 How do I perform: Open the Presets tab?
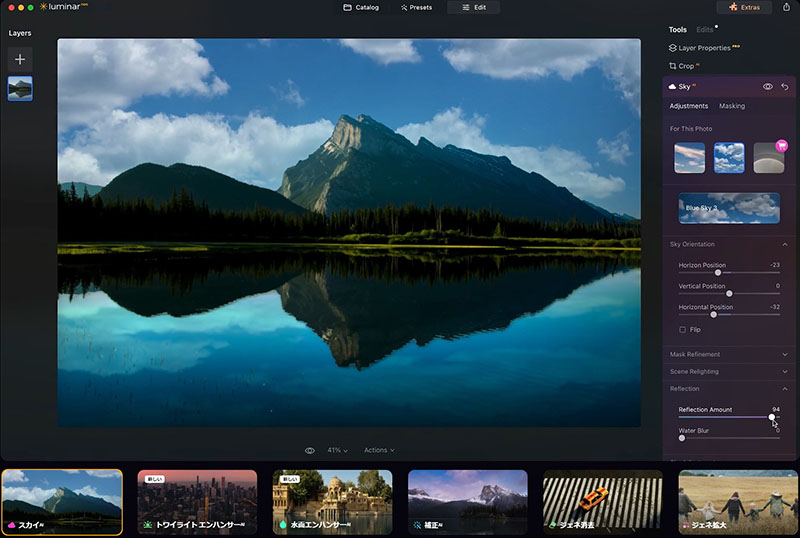416,8
